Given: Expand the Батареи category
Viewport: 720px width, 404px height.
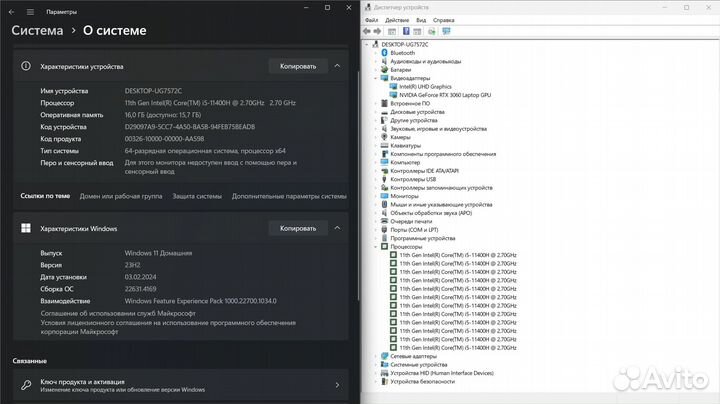Looking at the screenshot, I should pyautogui.click(x=376, y=70).
